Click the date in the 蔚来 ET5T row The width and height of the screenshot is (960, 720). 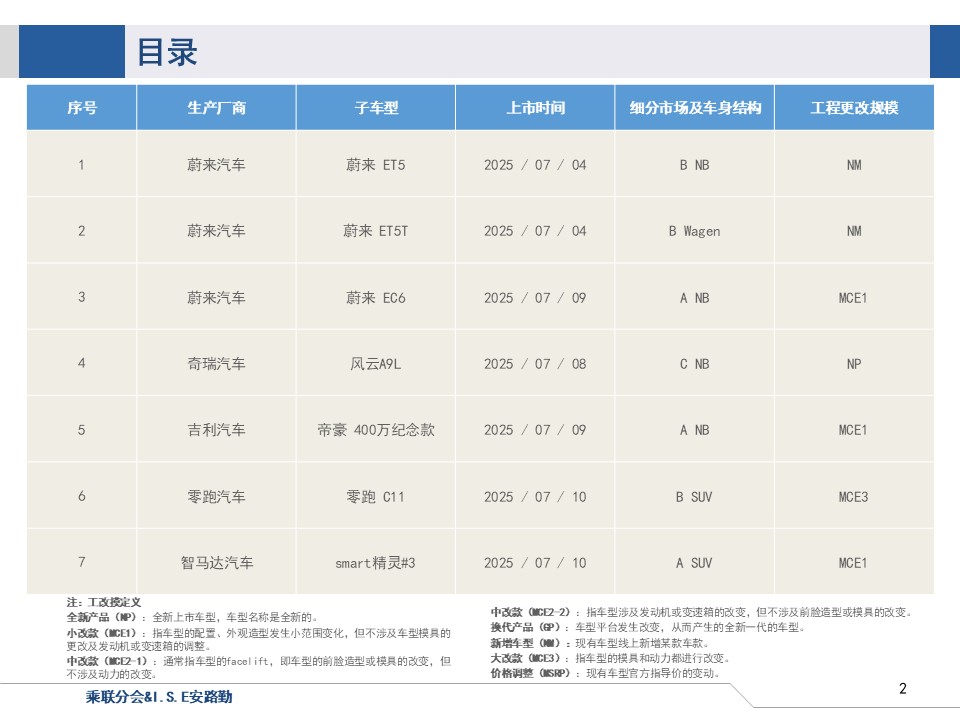[535, 231]
